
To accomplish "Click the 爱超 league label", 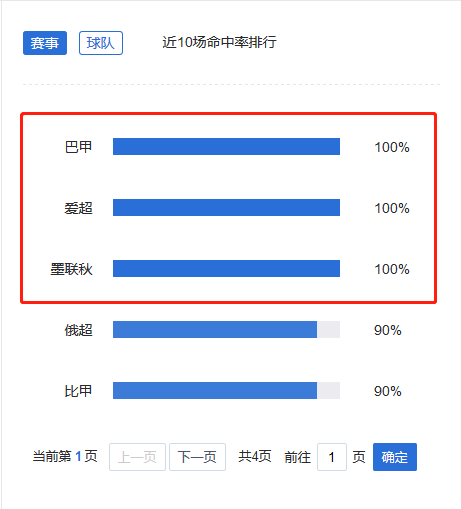I will coord(78,208).
